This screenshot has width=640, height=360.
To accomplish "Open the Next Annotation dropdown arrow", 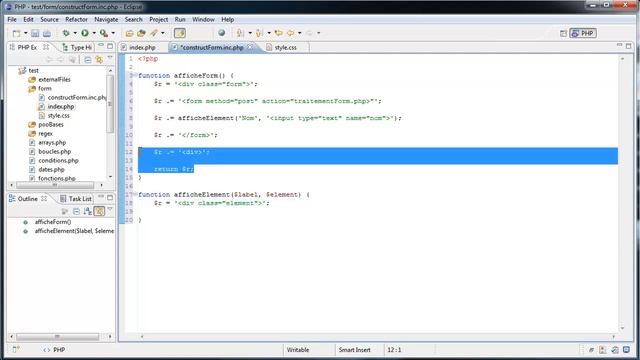I will [250, 33].
